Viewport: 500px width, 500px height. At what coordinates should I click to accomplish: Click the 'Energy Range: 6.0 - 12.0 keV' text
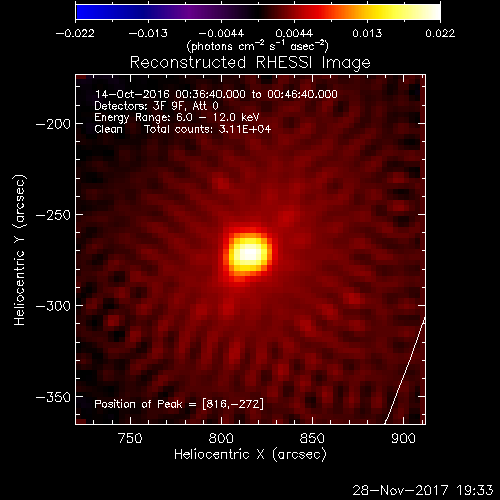[177, 117]
